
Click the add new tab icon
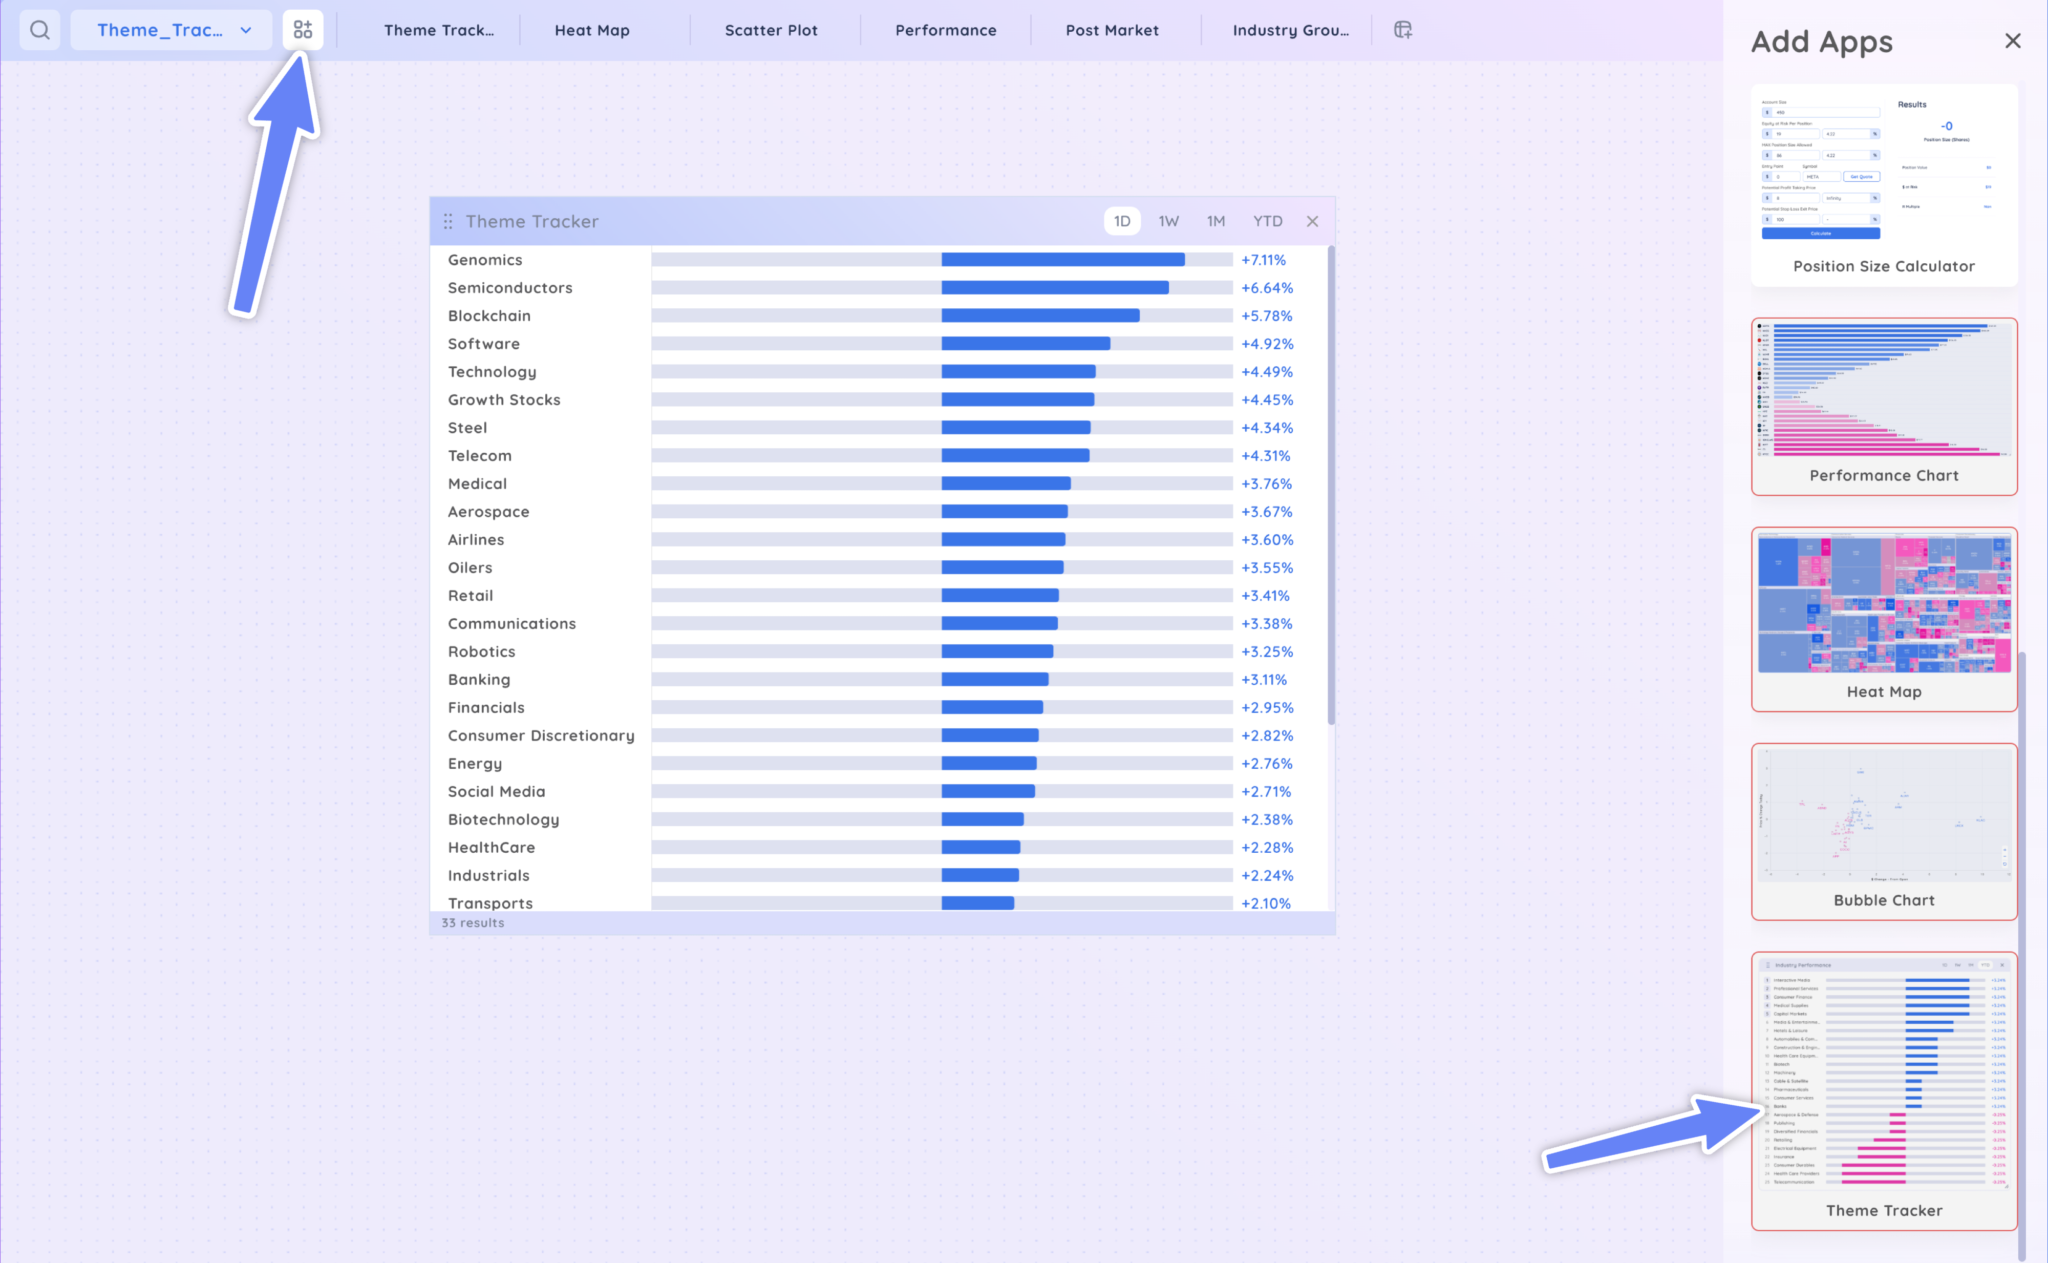point(1403,30)
